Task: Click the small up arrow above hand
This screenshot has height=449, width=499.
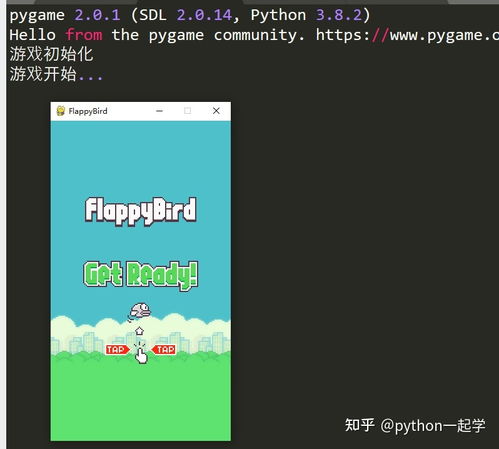Action: tap(139, 331)
